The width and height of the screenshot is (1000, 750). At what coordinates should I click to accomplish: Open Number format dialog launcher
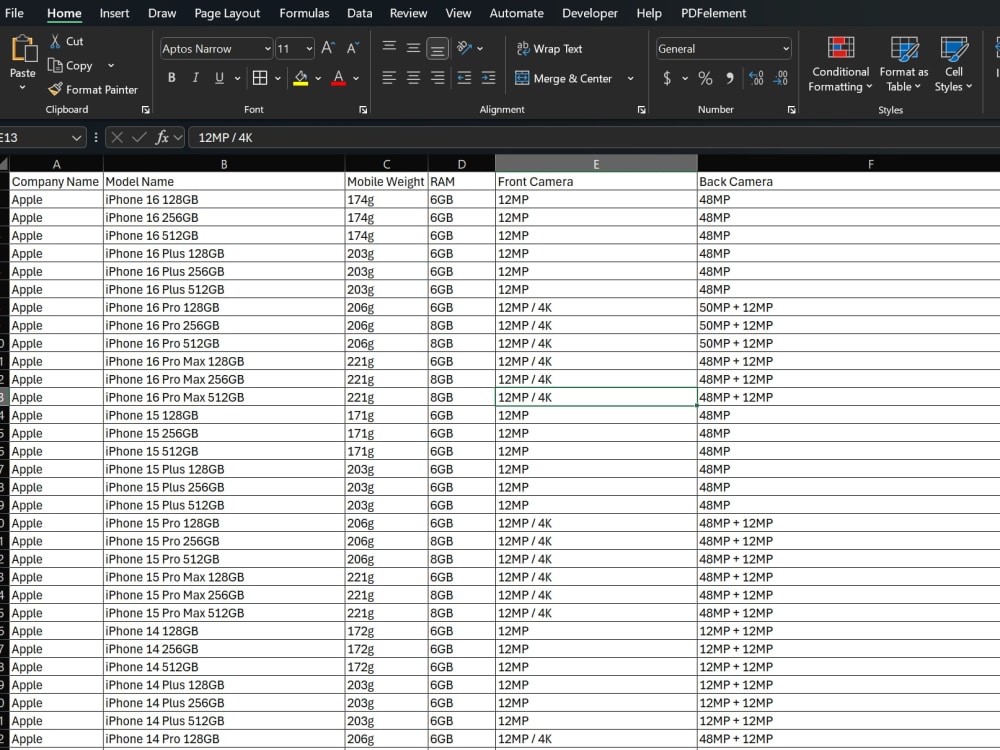tap(791, 110)
